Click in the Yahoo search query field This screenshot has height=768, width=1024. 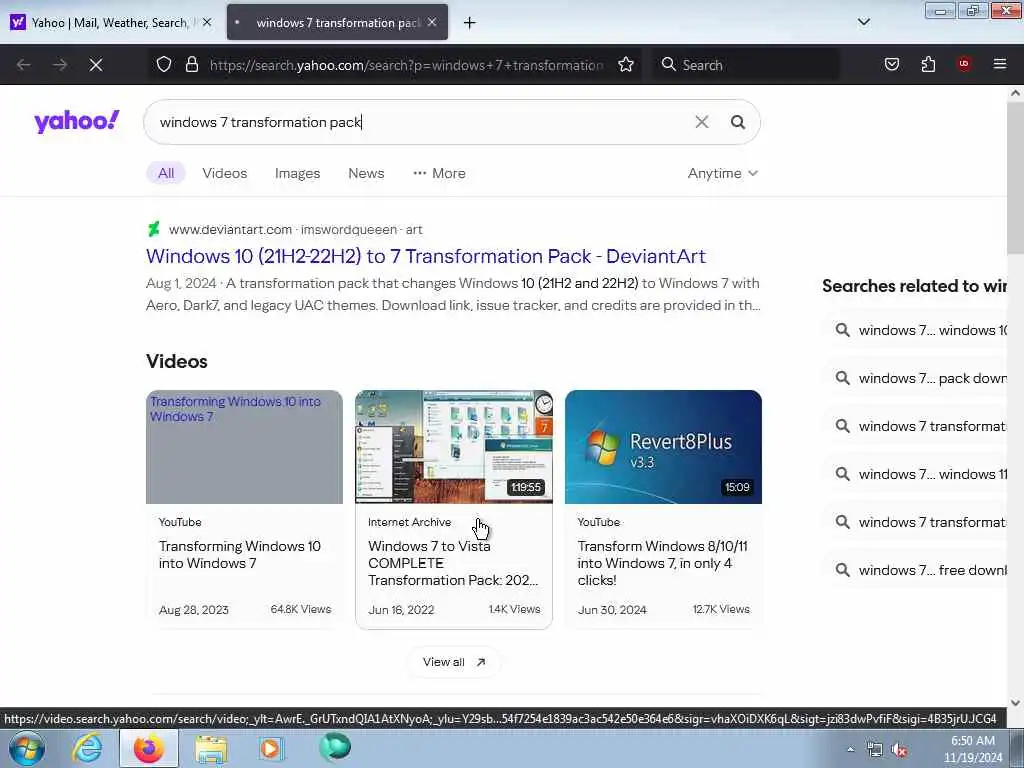pyautogui.click(x=418, y=122)
